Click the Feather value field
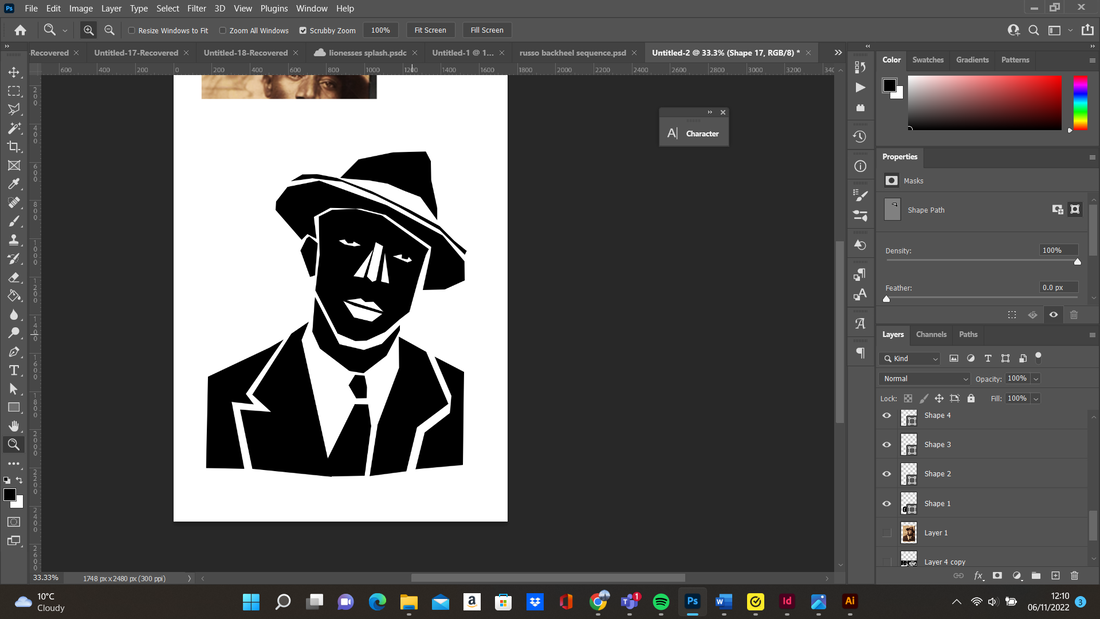The height and width of the screenshot is (619, 1100). pos(1058,288)
